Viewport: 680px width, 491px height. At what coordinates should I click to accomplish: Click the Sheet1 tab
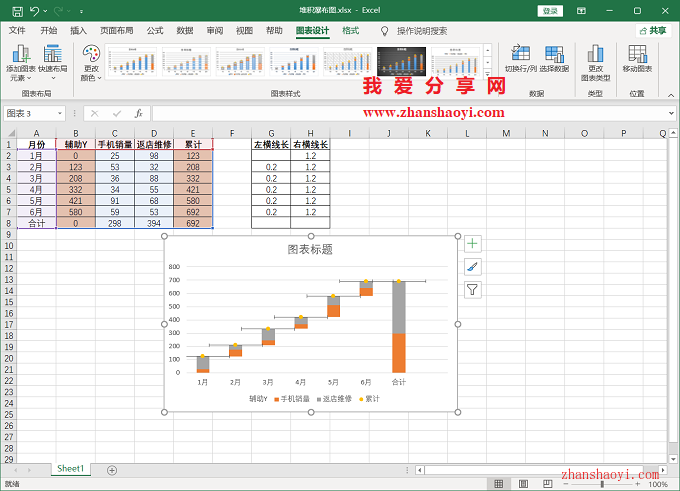[70, 469]
